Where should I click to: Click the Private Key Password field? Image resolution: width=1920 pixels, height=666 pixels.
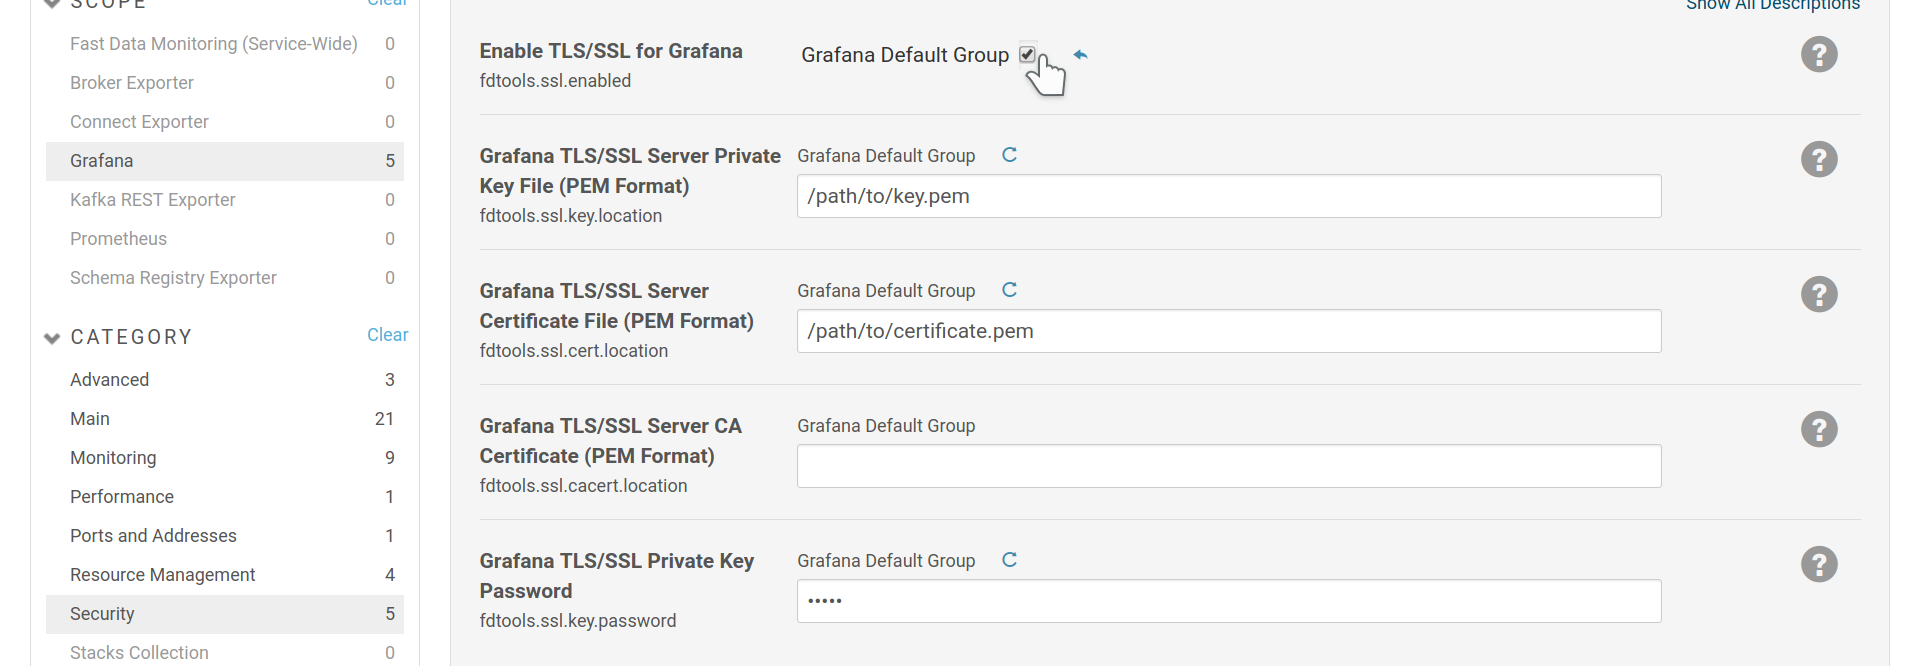pos(1229,601)
